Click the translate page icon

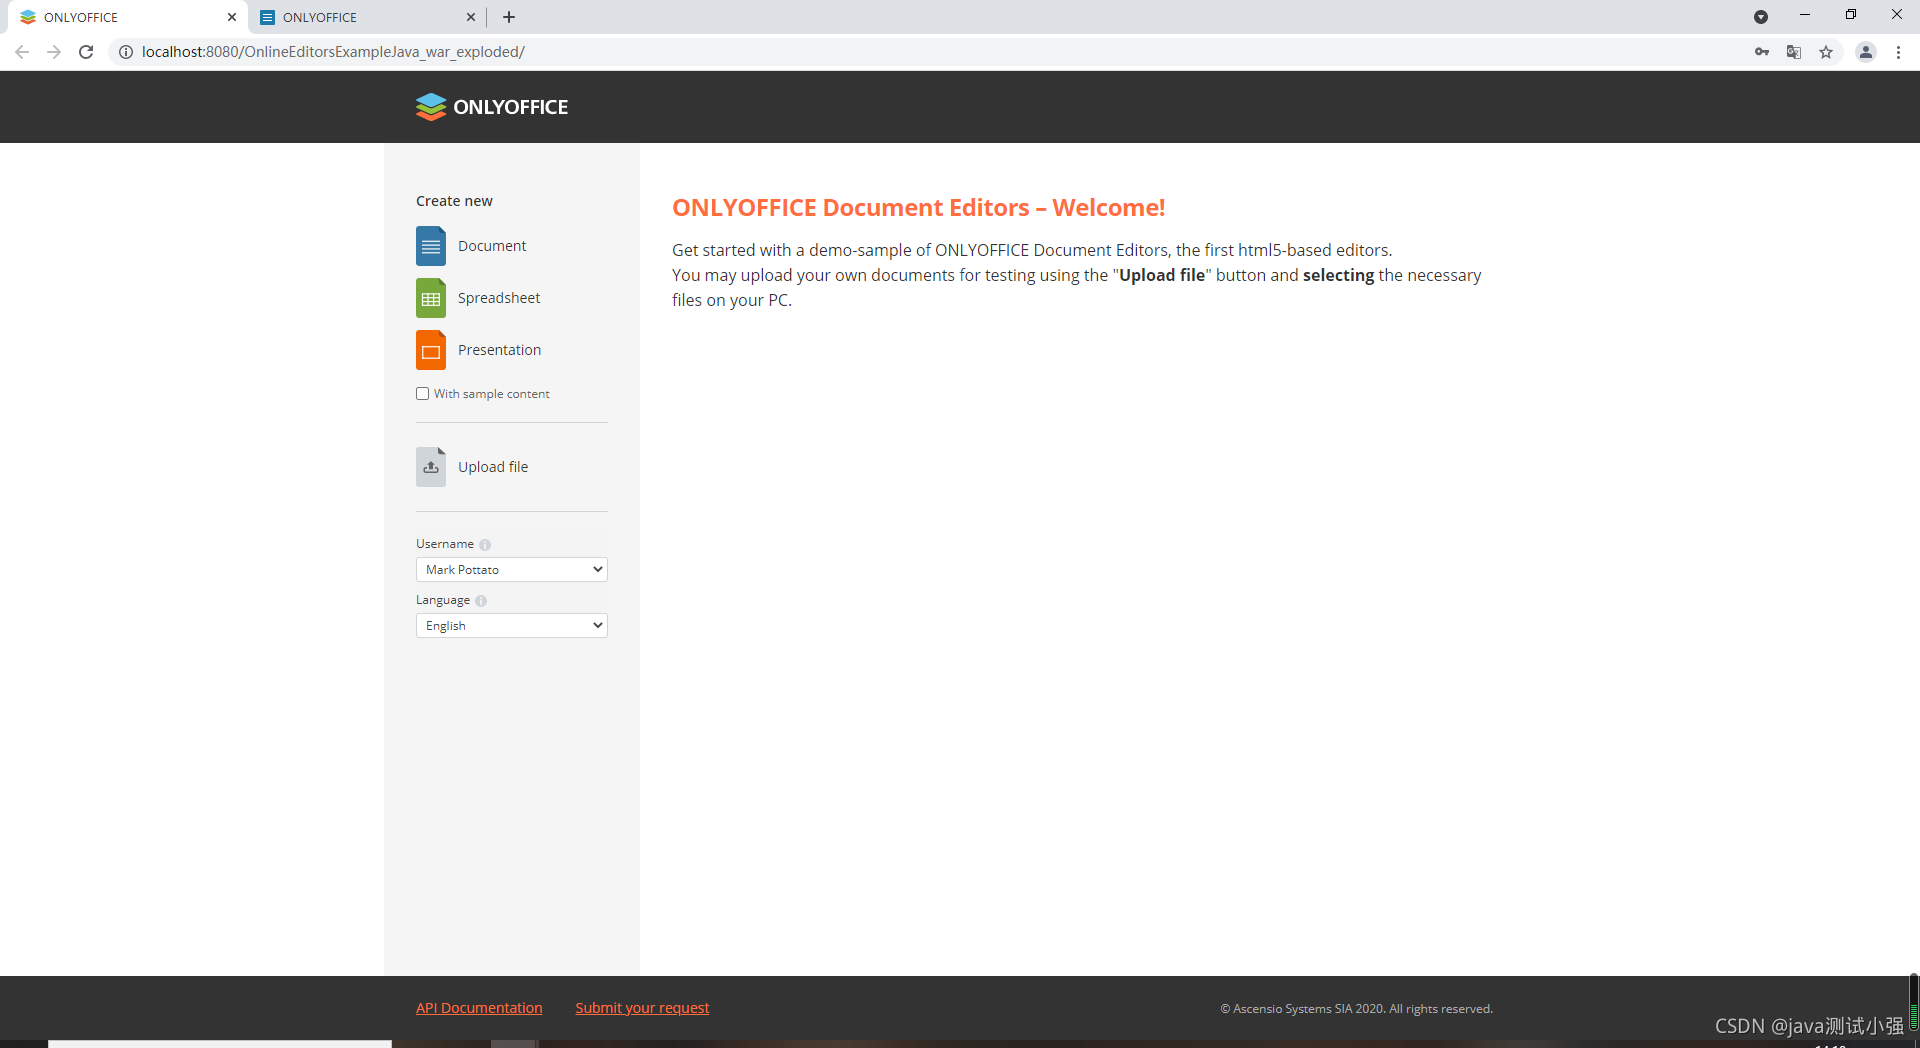click(1794, 52)
